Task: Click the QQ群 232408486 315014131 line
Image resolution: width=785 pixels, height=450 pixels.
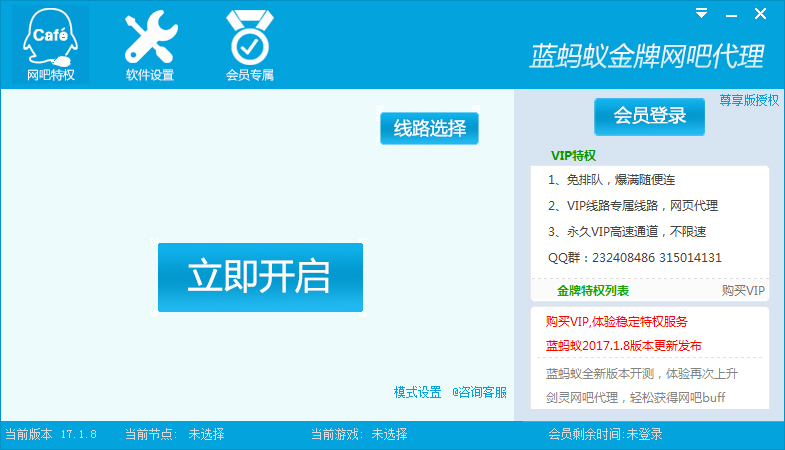Action: (635, 258)
